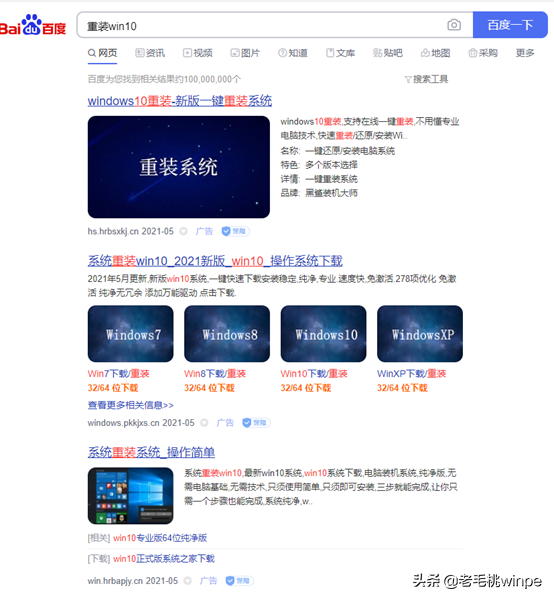Click result count text 约100,000,000个

[208, 79]
